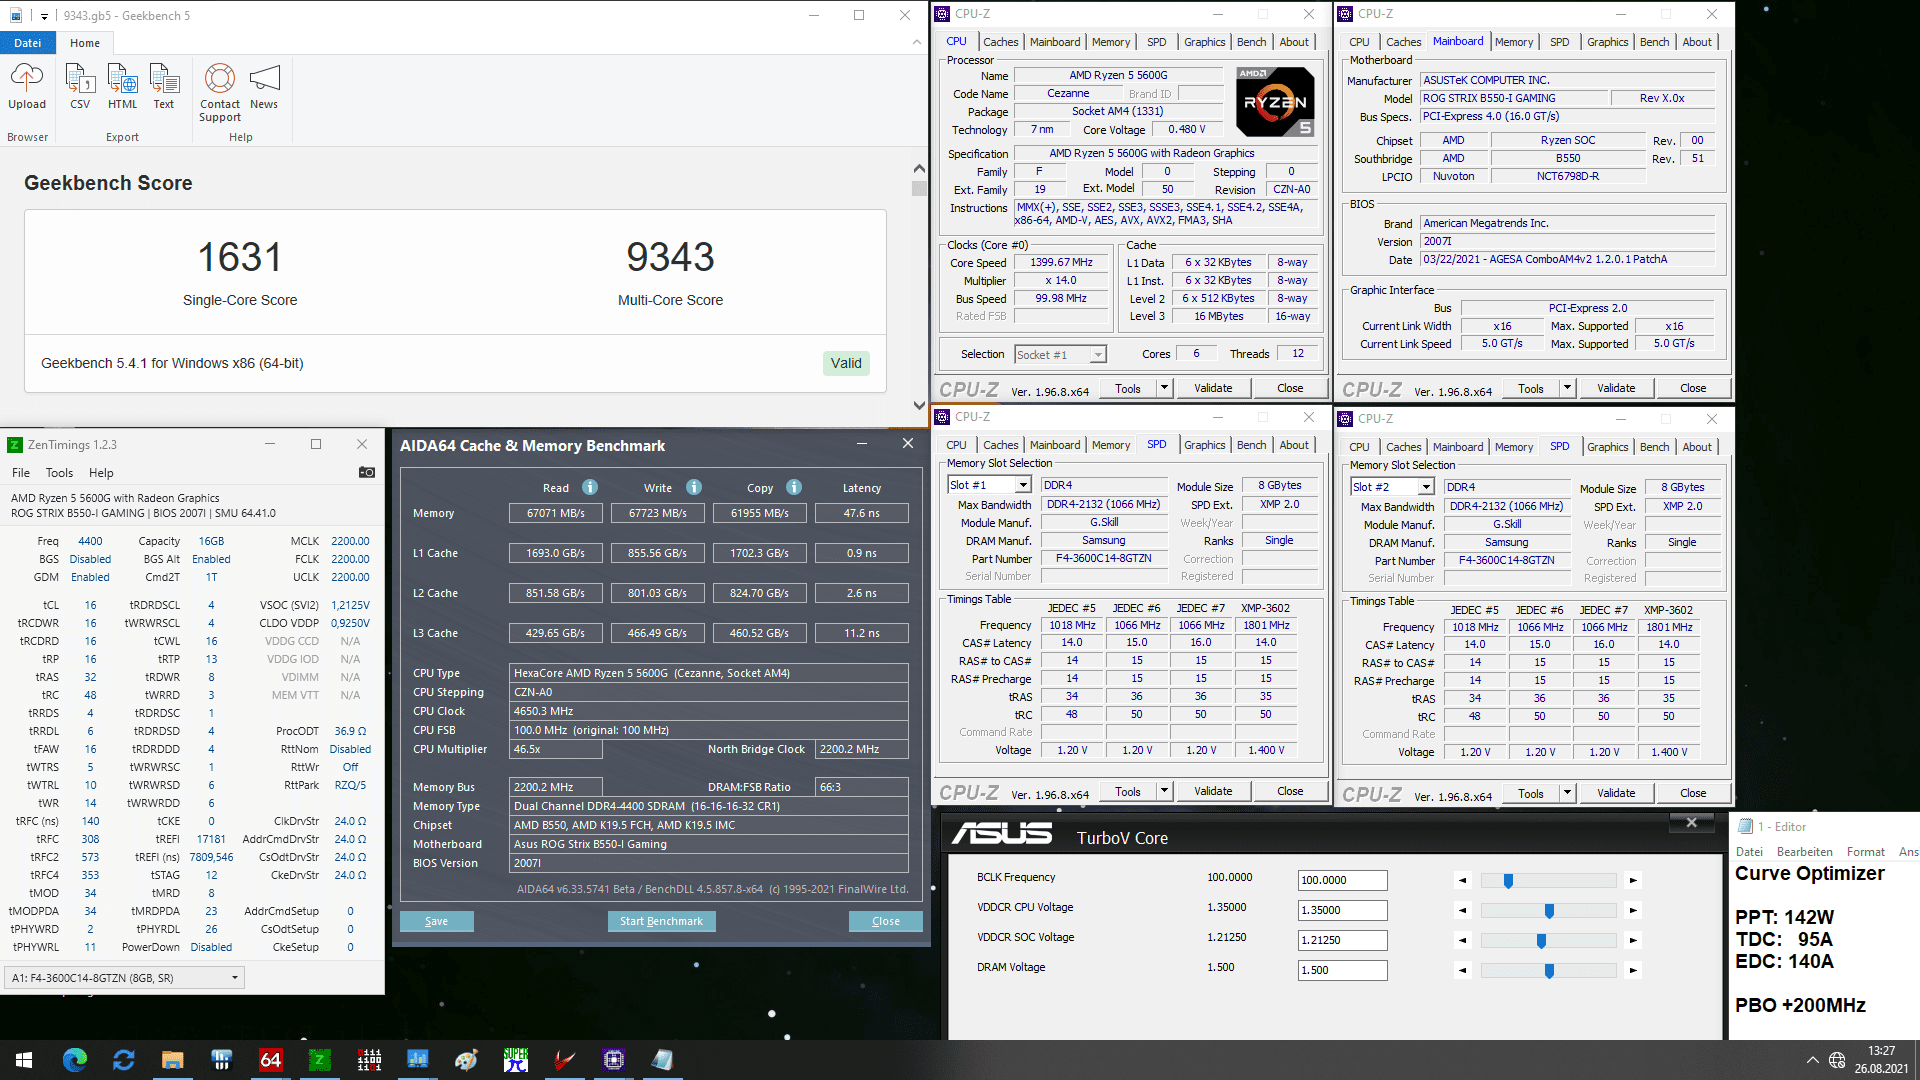Click the VDDCR CPU Voltage slider
Image resolution: width=1920 pixels, height=1080 pixels.
click(x=1548, y=910)
